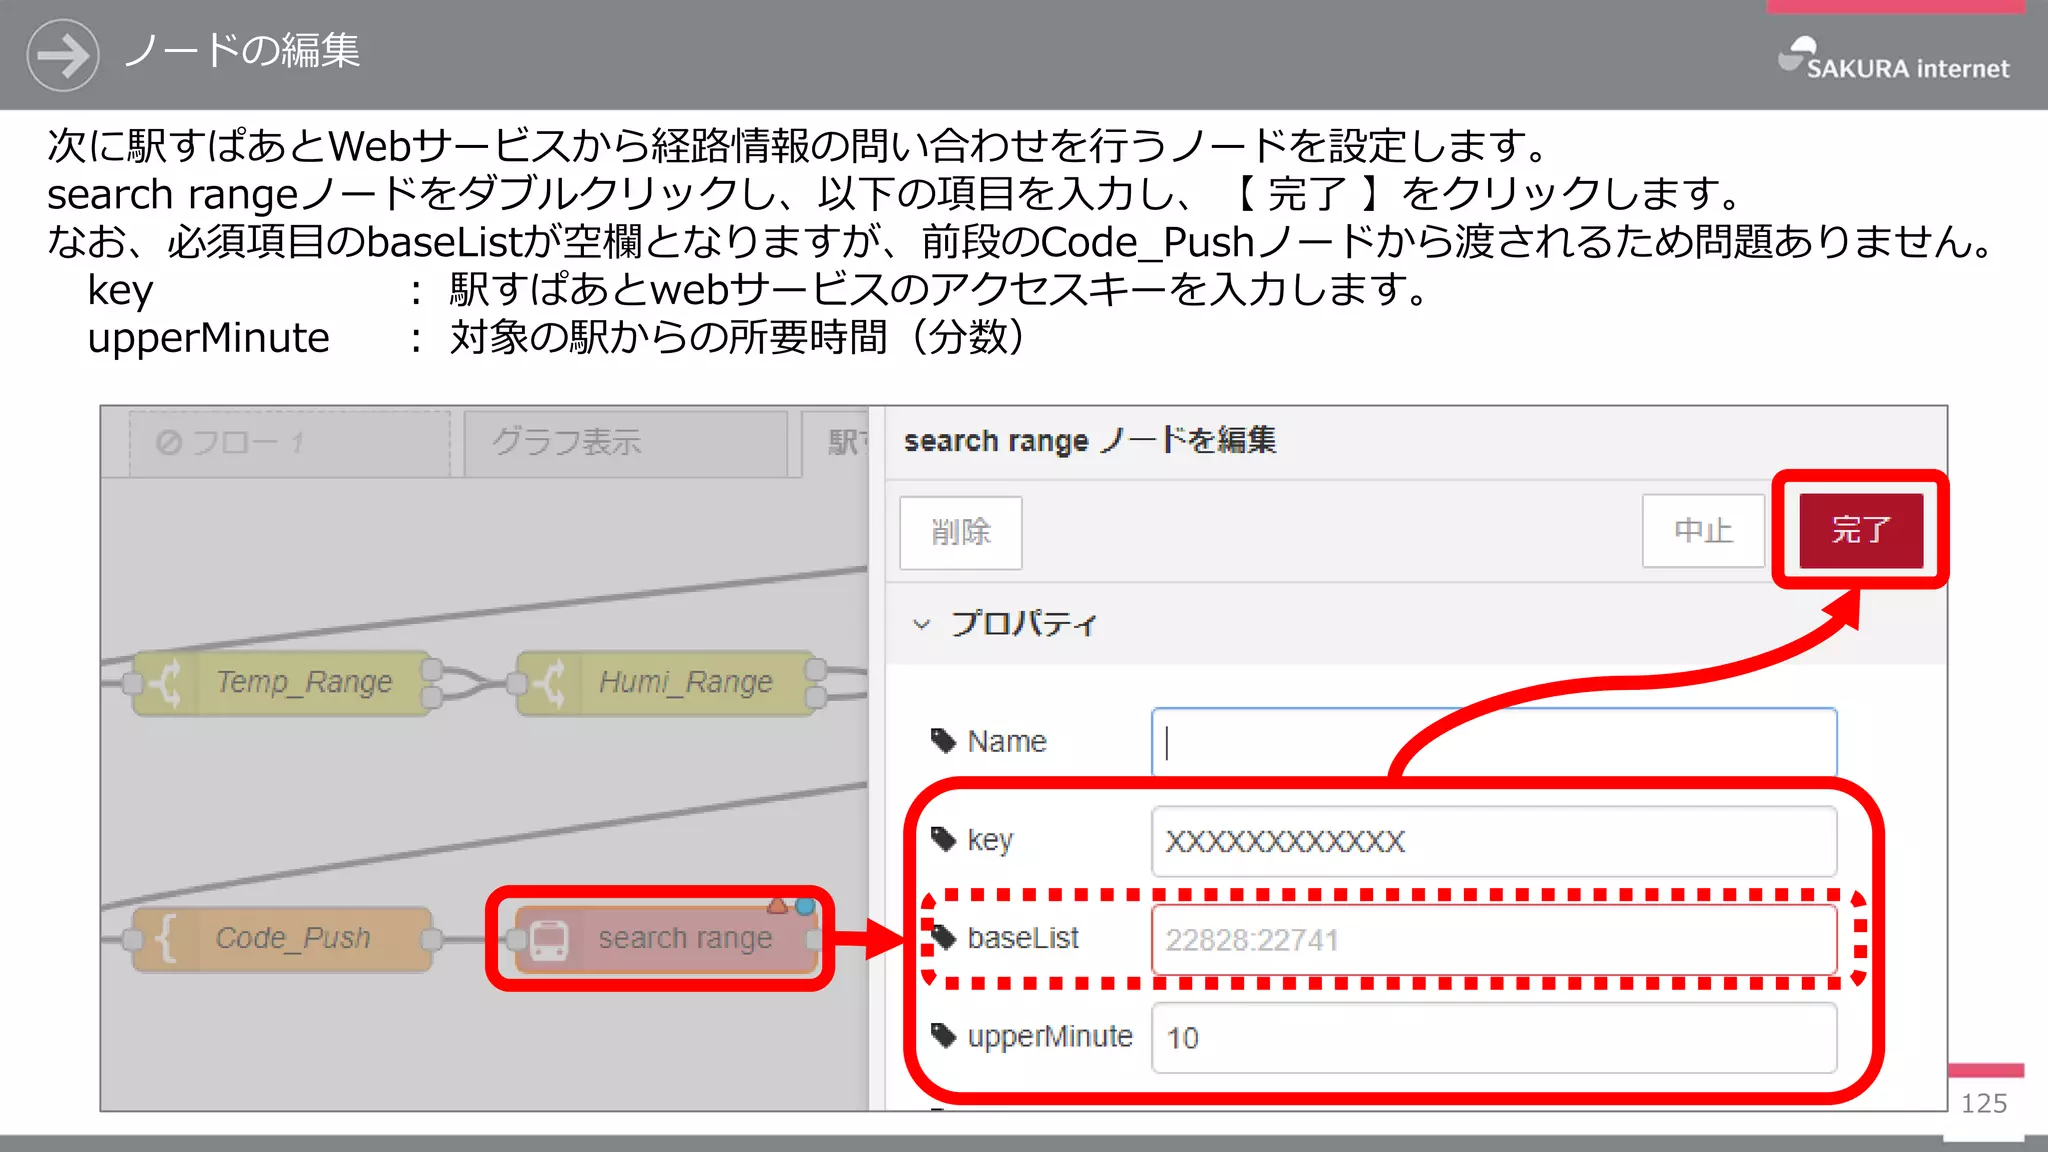Click the tag icon beside baseList label
Screen dimensions: 2048x1152
[x=943, y=937]
